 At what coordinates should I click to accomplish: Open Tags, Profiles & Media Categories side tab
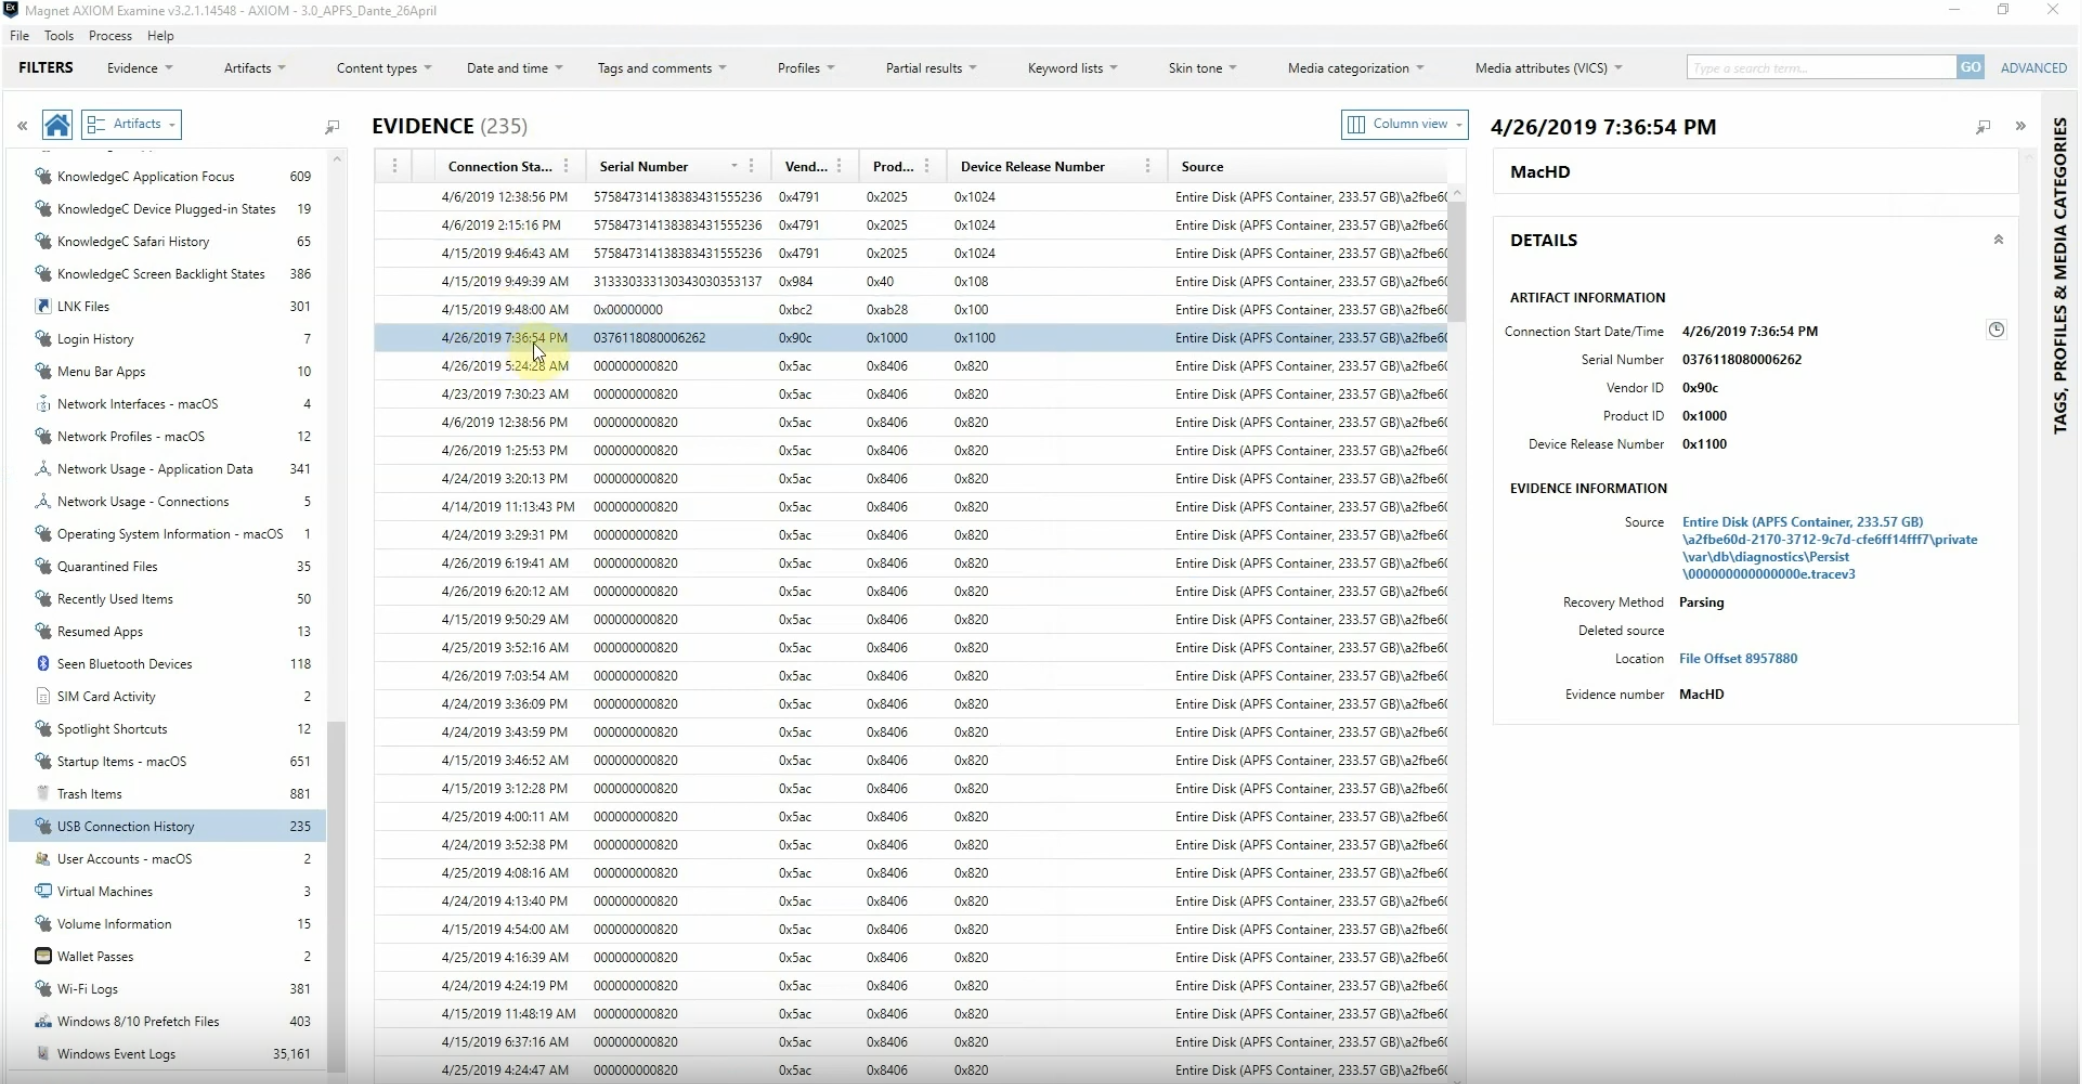point(2060,275)
